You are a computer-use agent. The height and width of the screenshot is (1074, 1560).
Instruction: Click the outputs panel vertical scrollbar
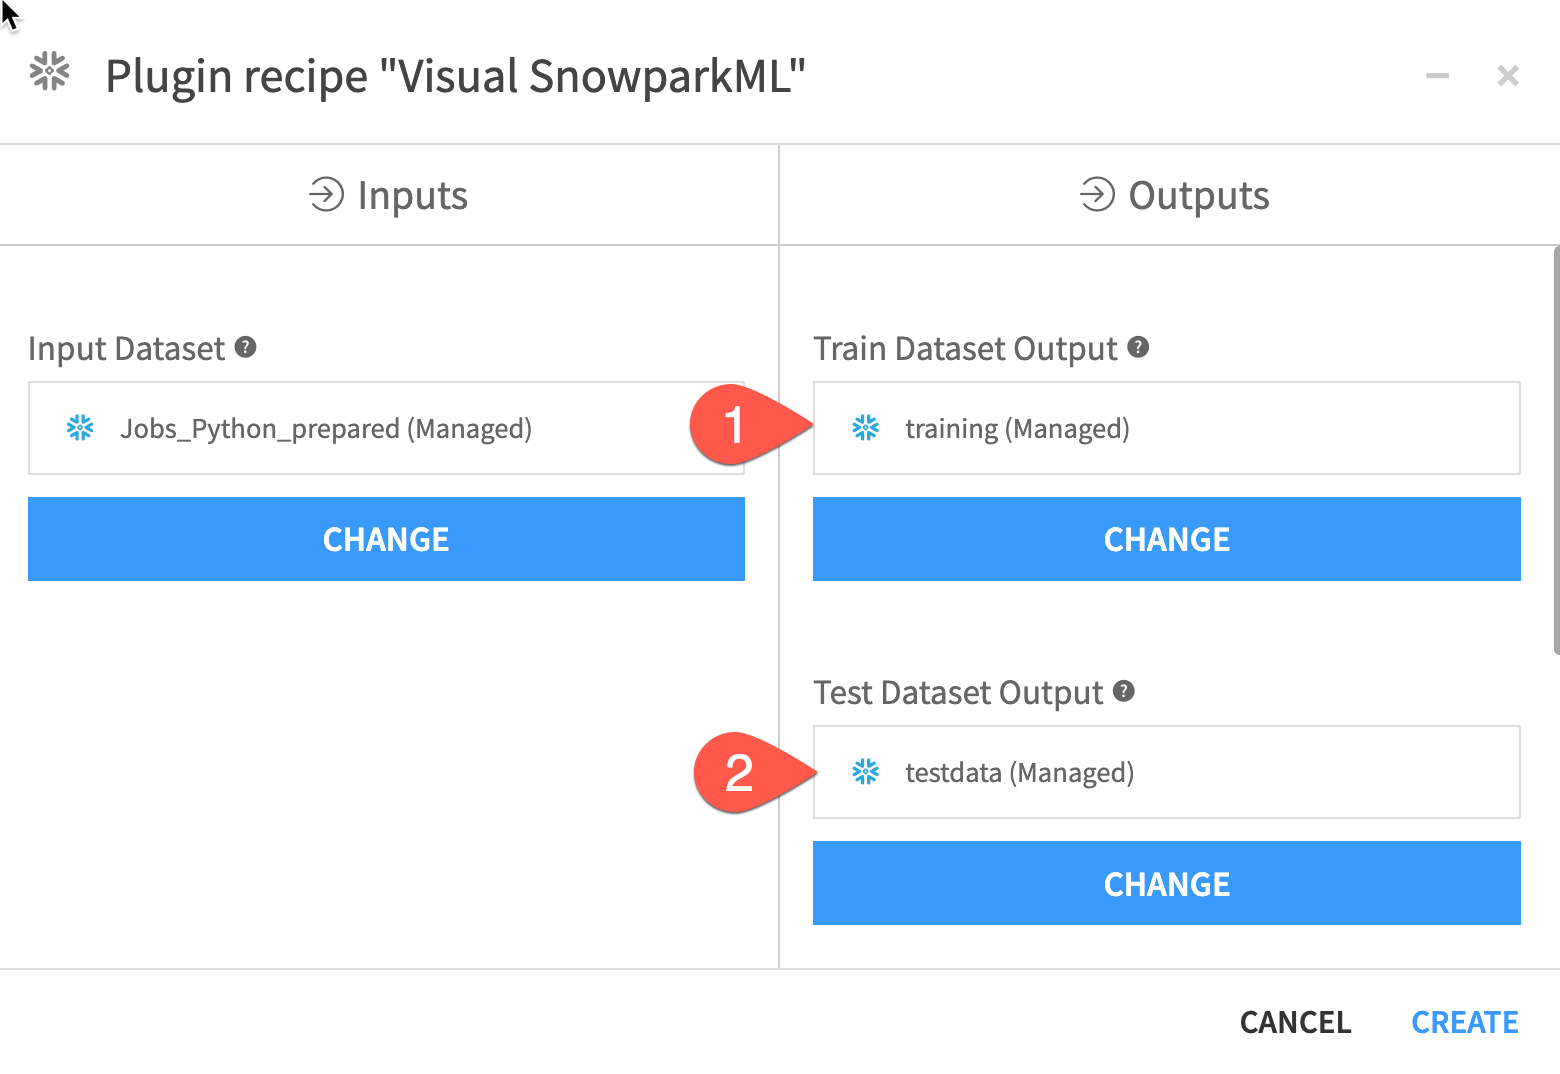1555,450
